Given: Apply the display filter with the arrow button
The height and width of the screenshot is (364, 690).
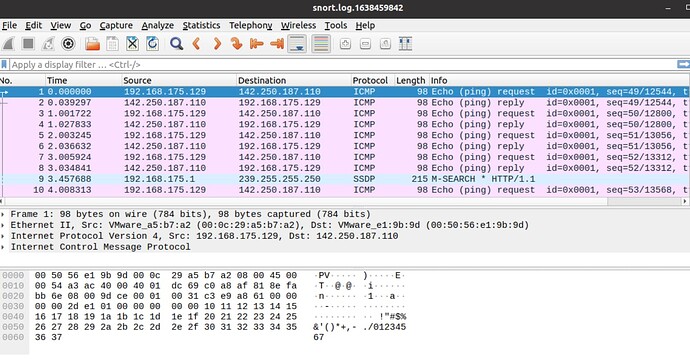Looking at the screenshot, I should click(x=683, y=65).
